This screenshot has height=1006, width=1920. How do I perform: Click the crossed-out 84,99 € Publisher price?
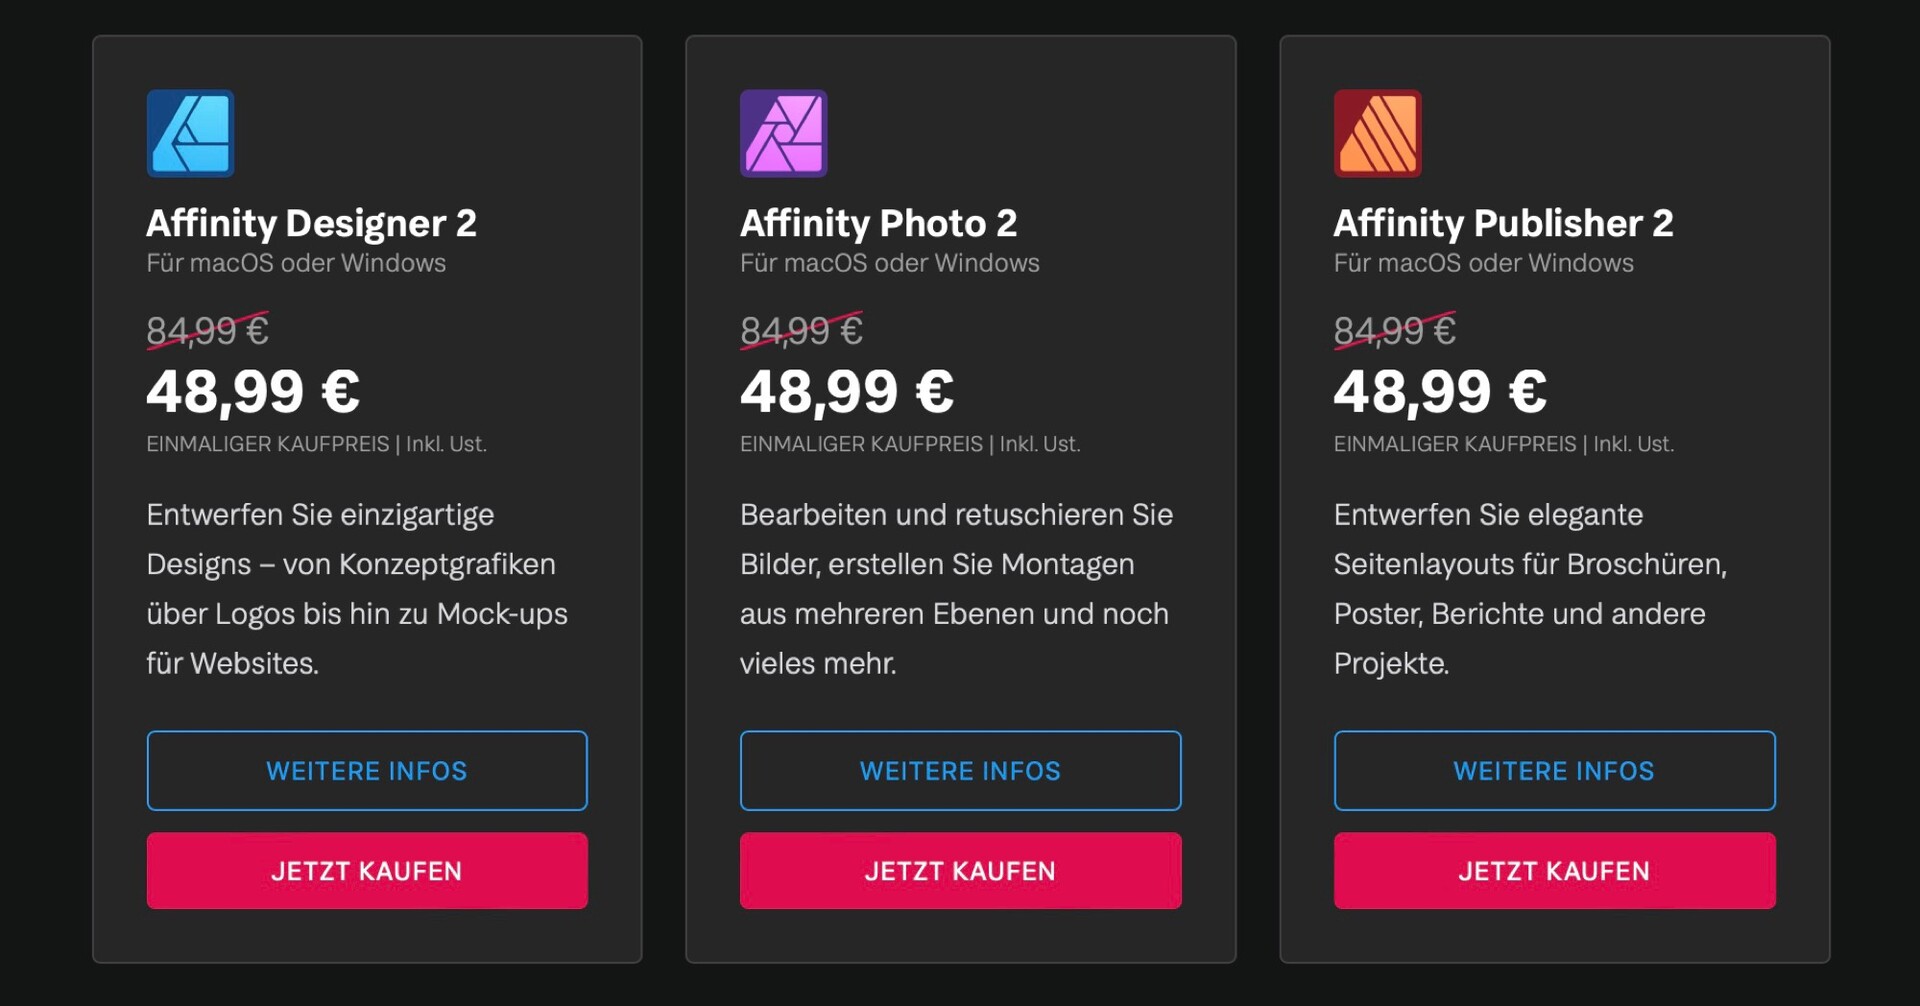point(1395,330)
